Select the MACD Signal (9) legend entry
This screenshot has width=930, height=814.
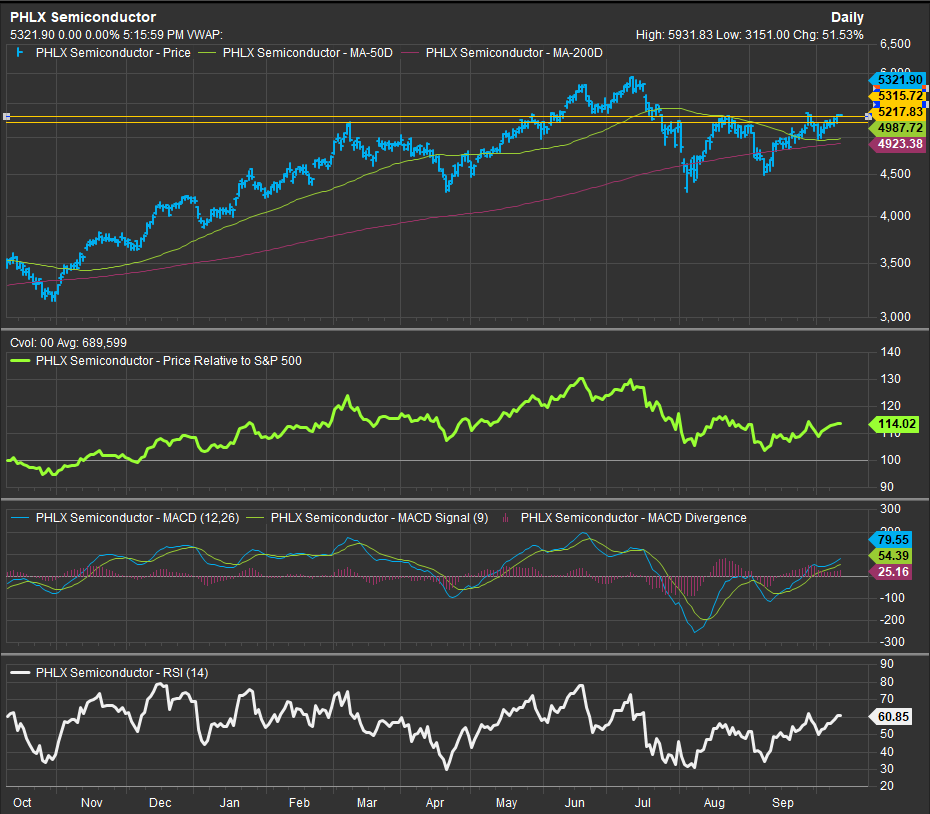point(379,518)
